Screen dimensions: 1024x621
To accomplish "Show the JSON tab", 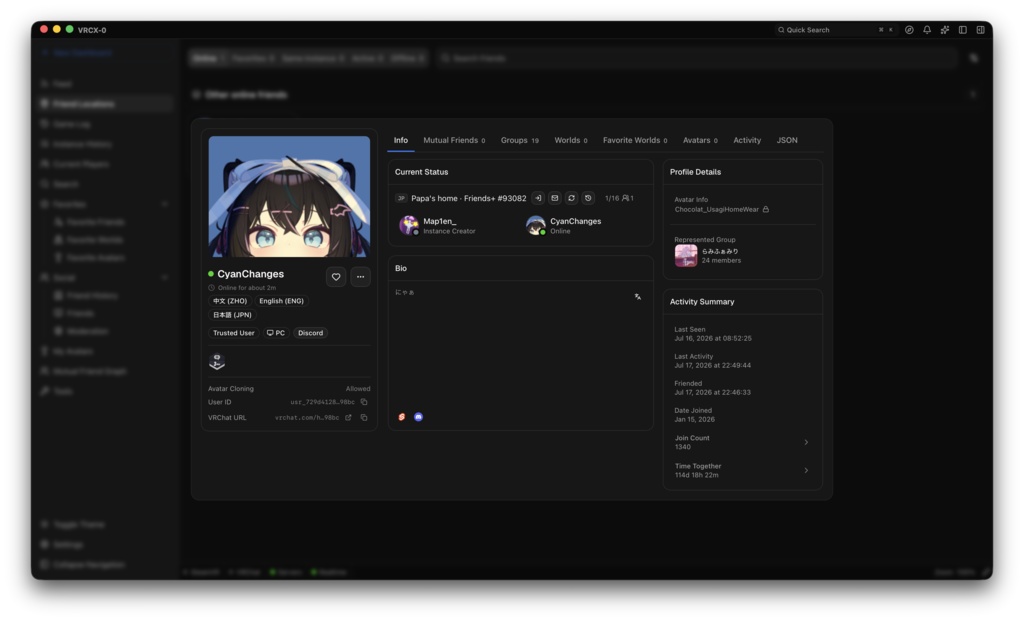I will [787, 140].
